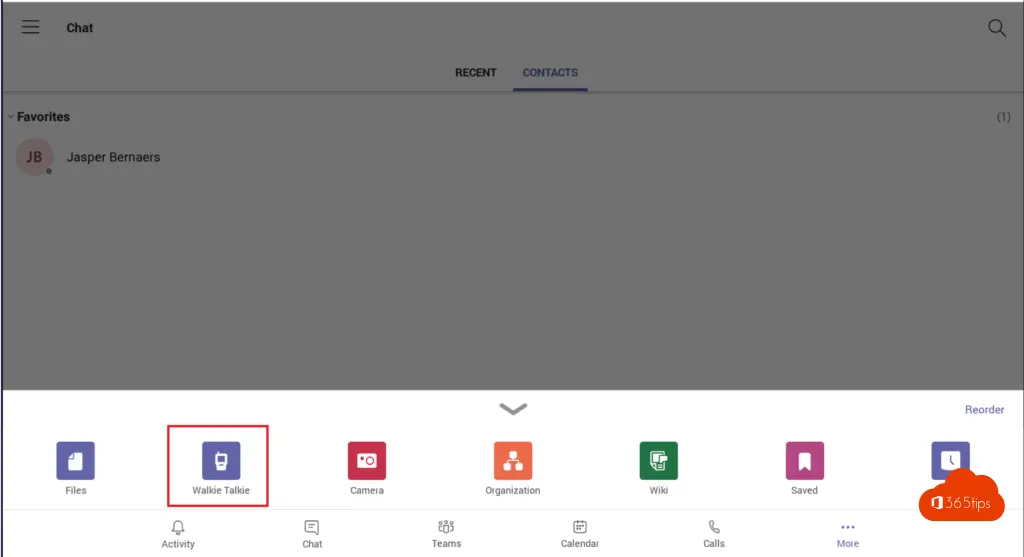Collapse the app drawer with the chevron
This screenshot has width=1024, height=557.
tap(513, 409)
